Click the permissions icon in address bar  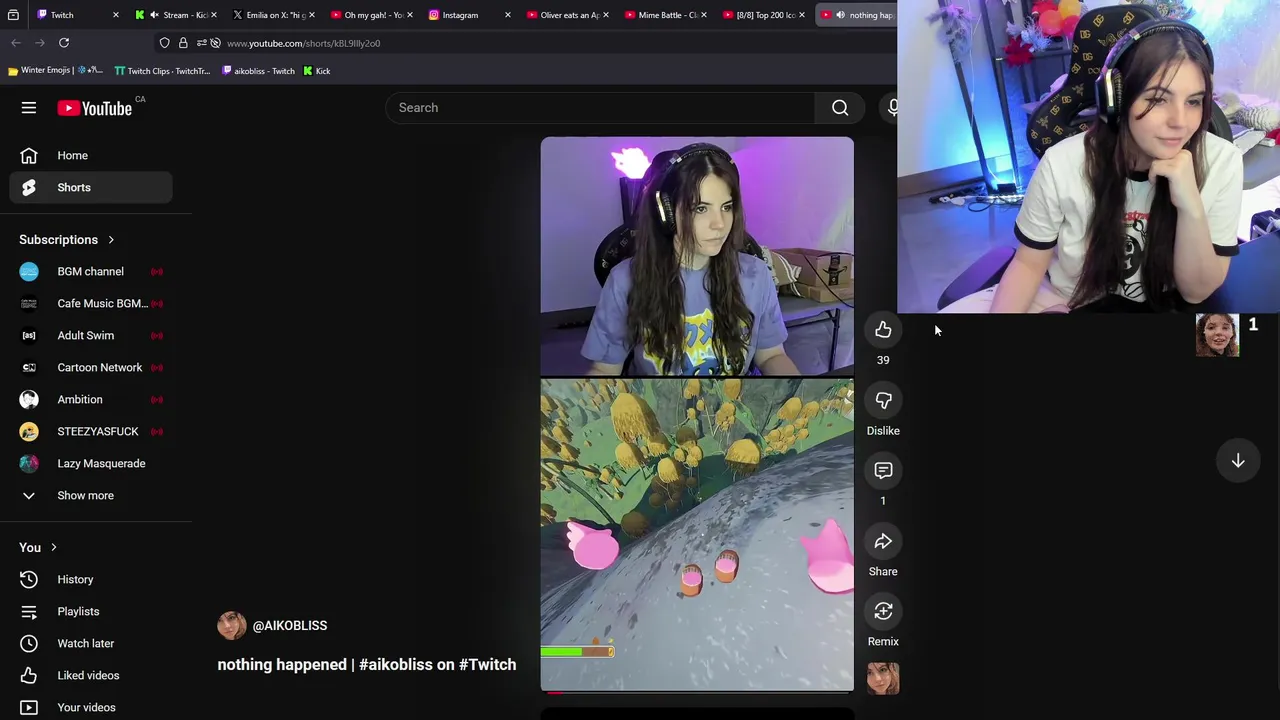[x=201, y=43]
